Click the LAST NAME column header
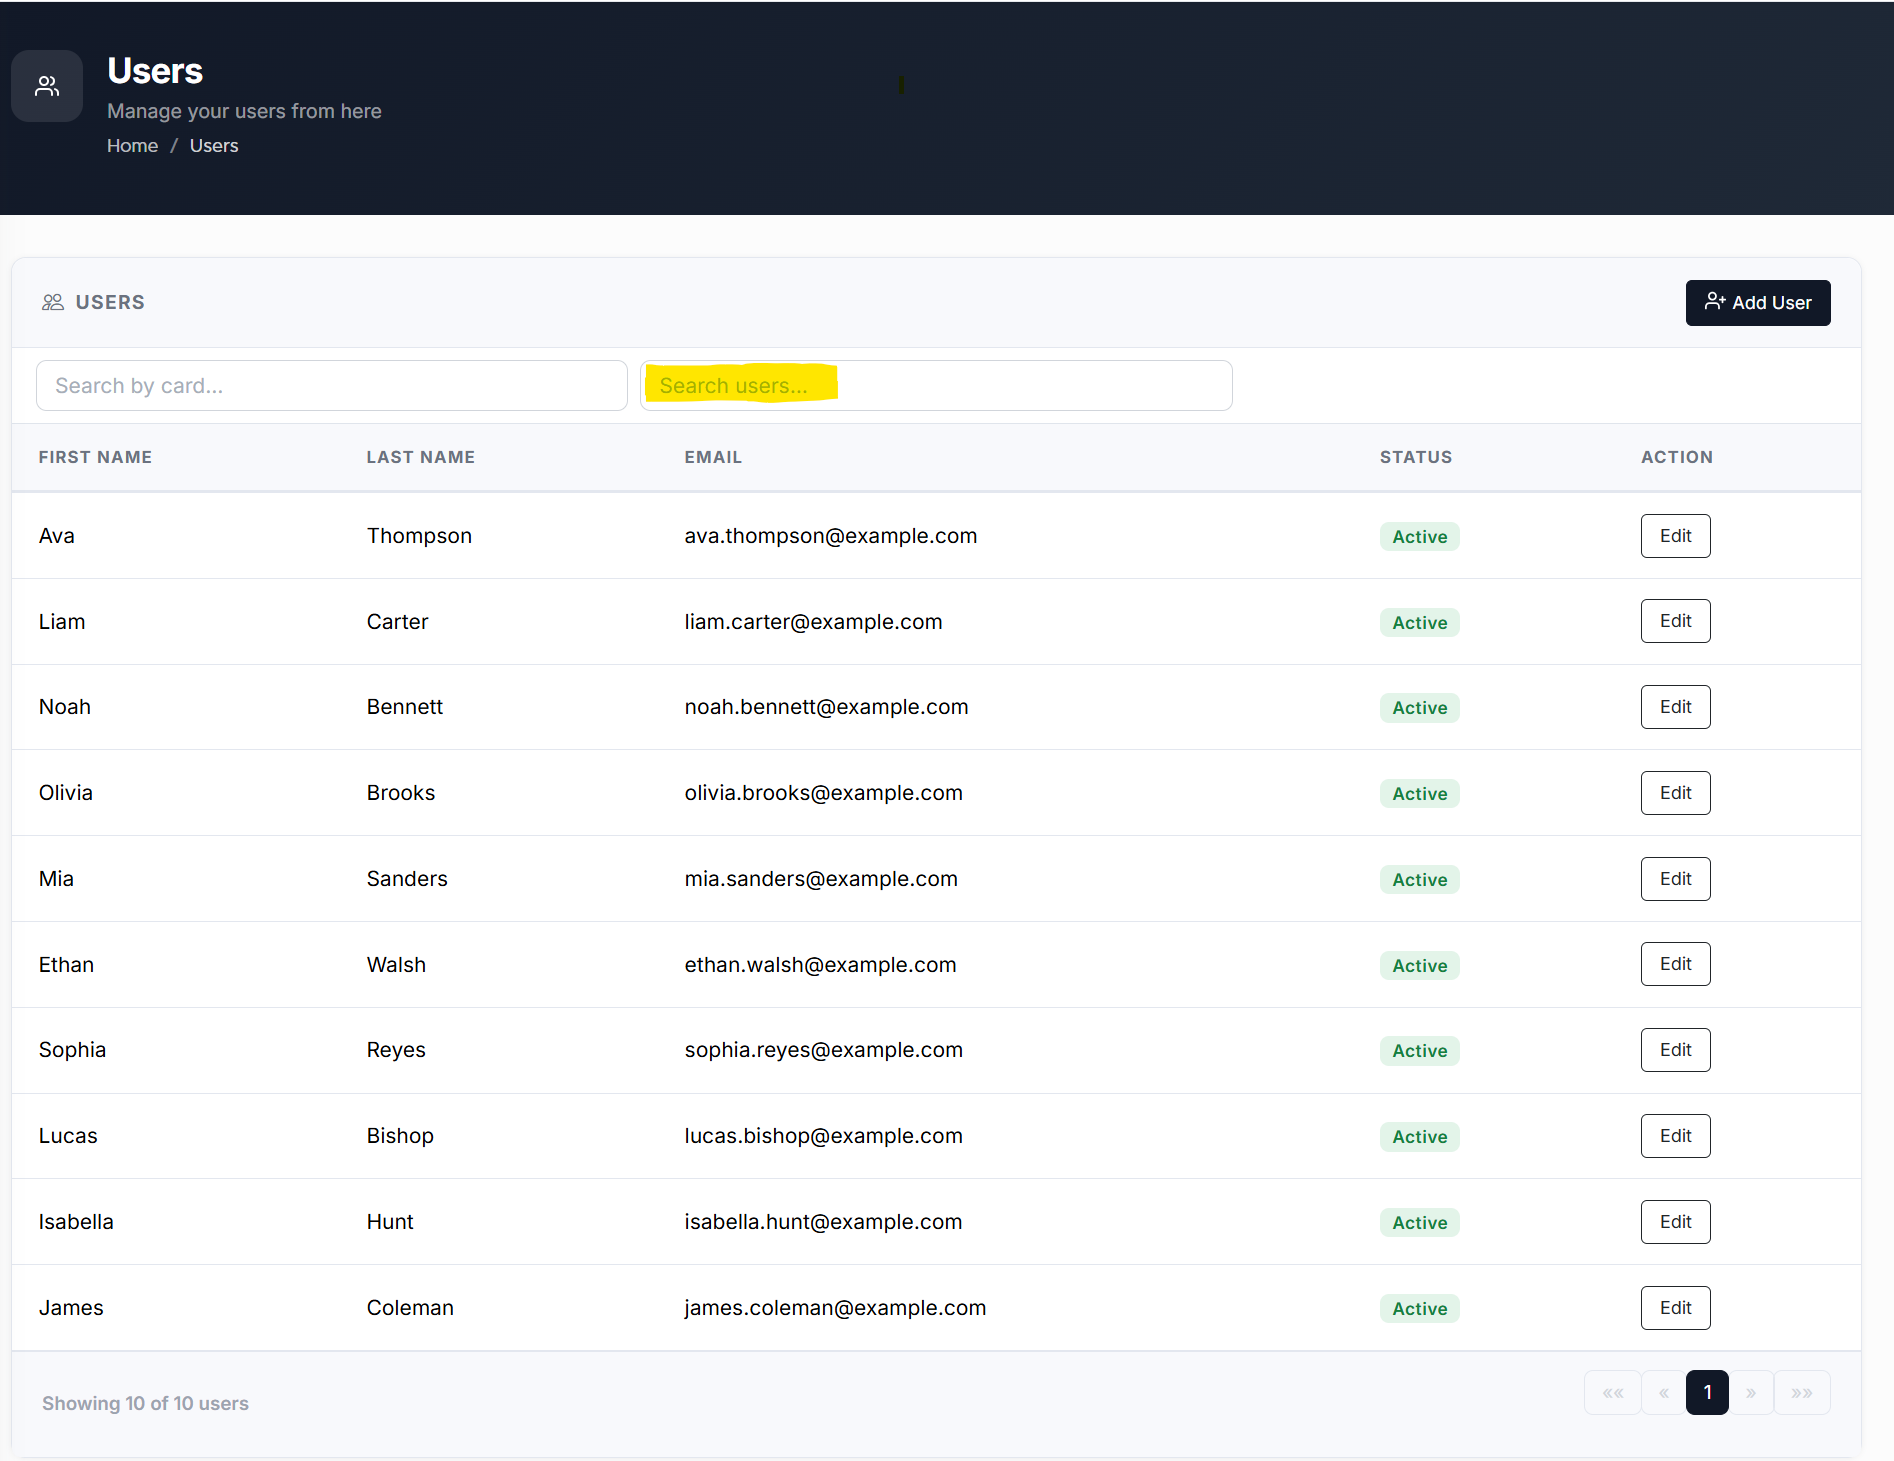This screenshot has height=1461, width=1894. pos(421,457)
